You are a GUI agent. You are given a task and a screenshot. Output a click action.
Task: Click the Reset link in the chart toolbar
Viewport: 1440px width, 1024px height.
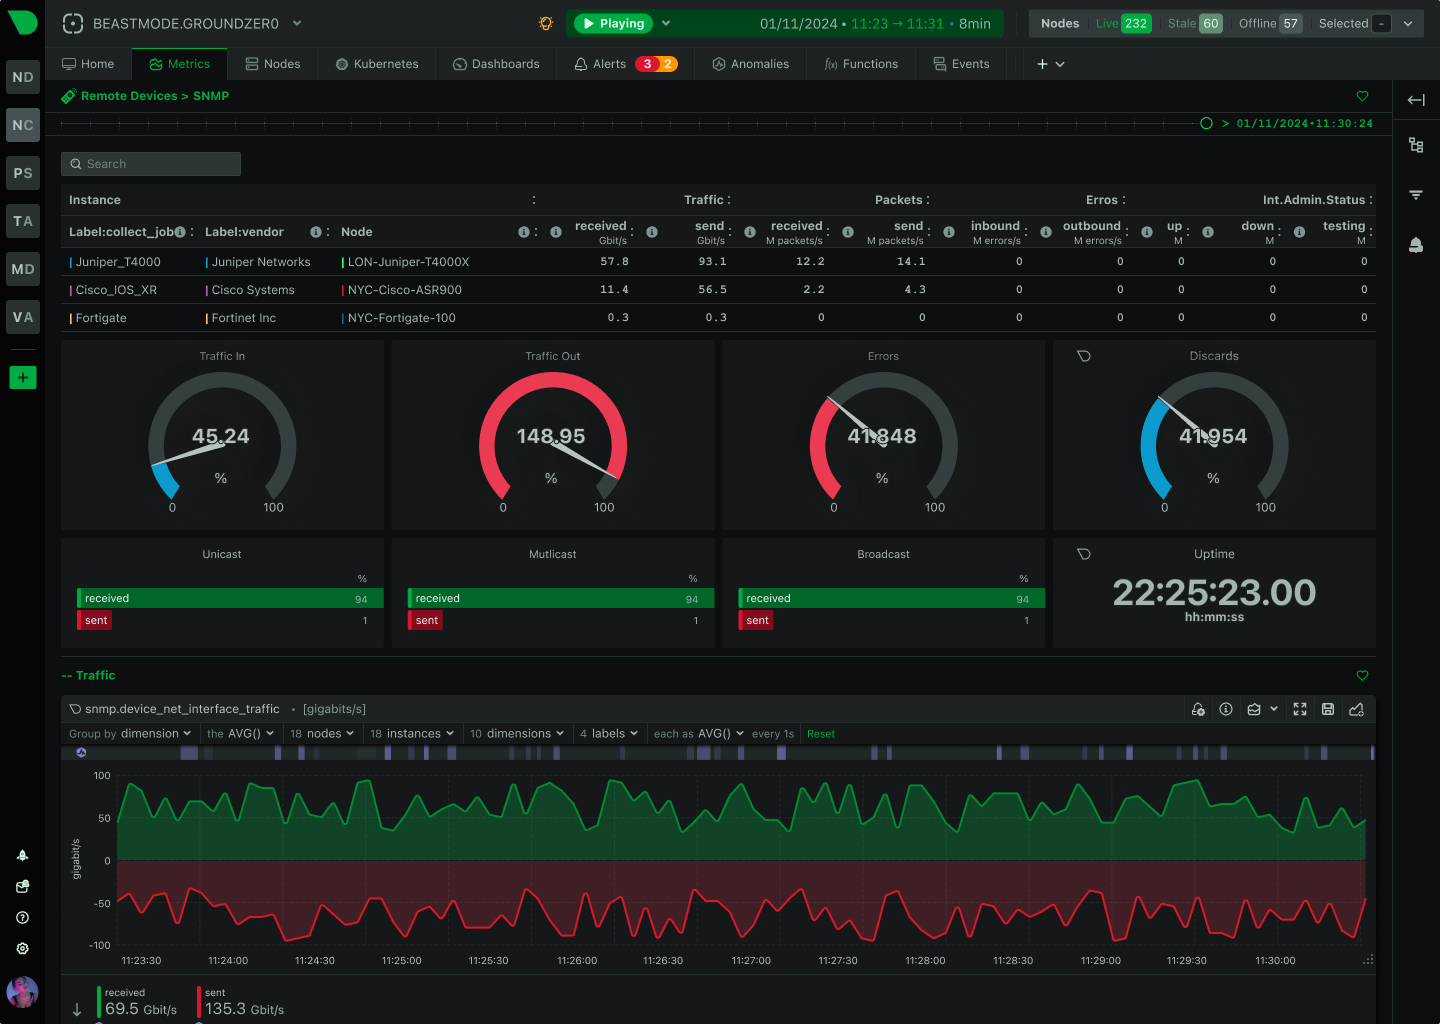tap(820, 733)
